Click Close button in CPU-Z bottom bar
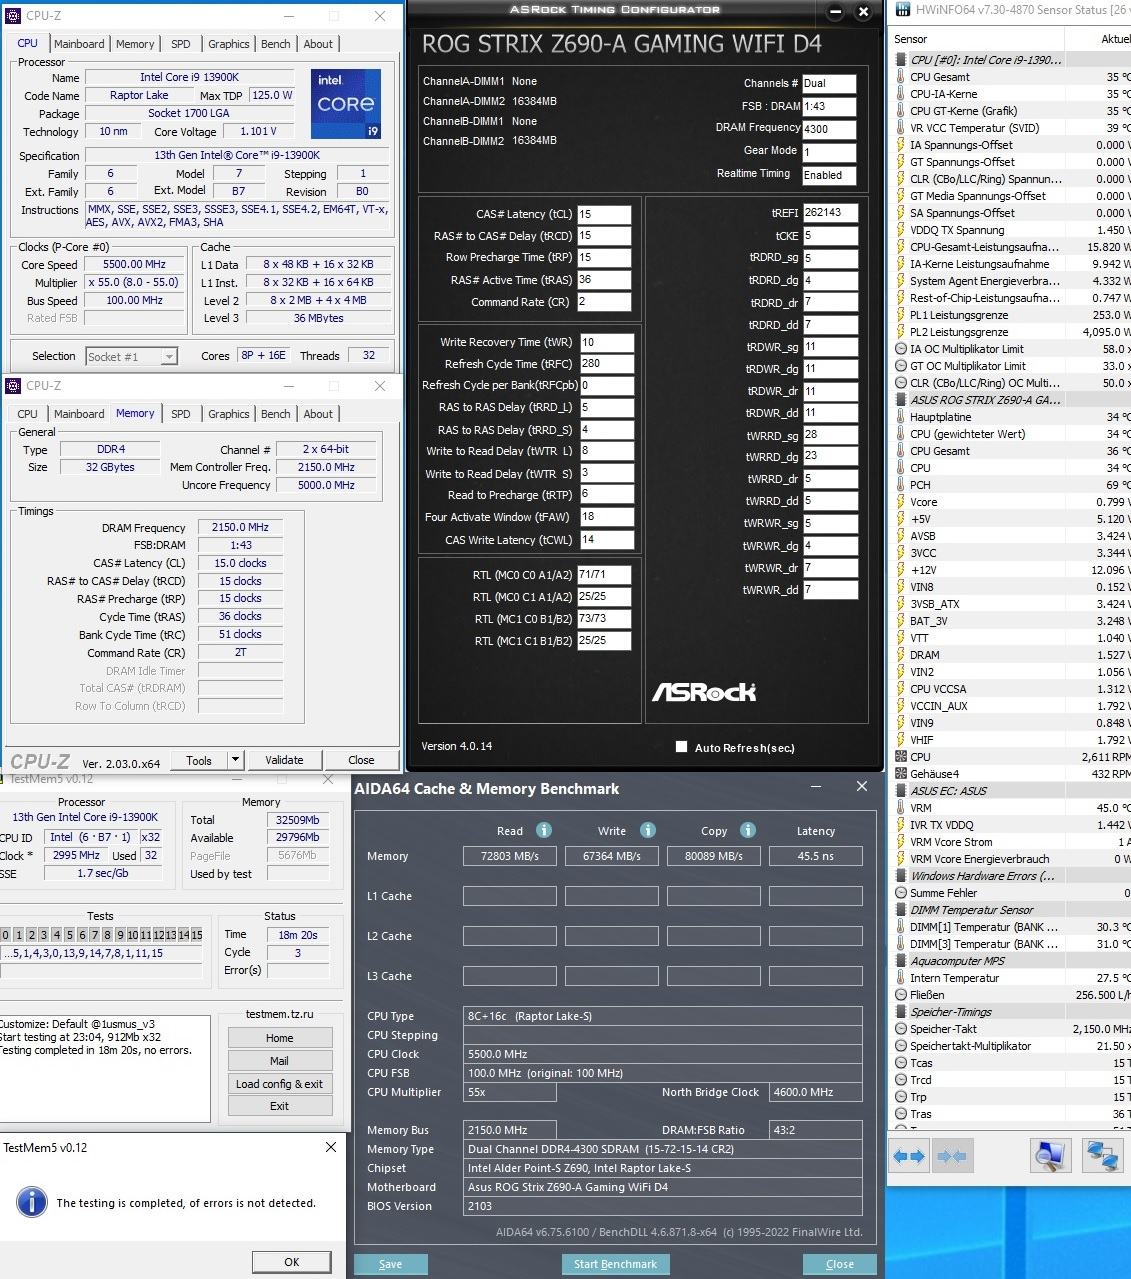1131x1279 pixels. tap(361, 760)
